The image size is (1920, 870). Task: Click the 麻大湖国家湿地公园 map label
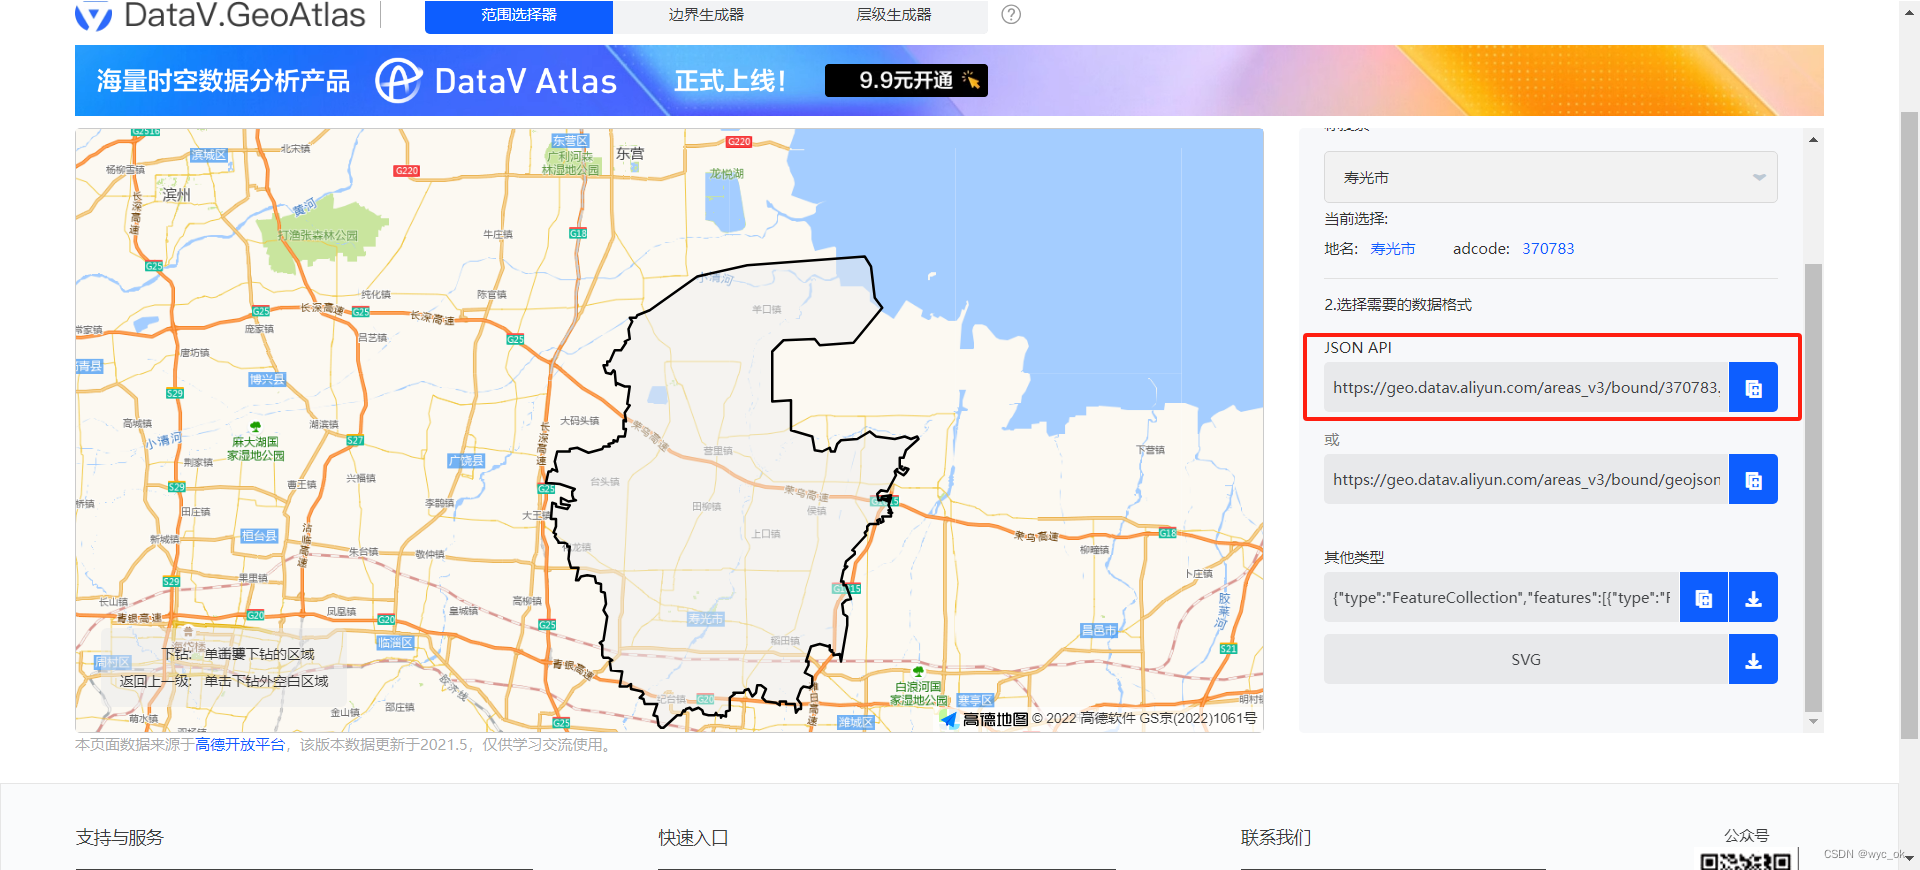click(x=255, y=448)
